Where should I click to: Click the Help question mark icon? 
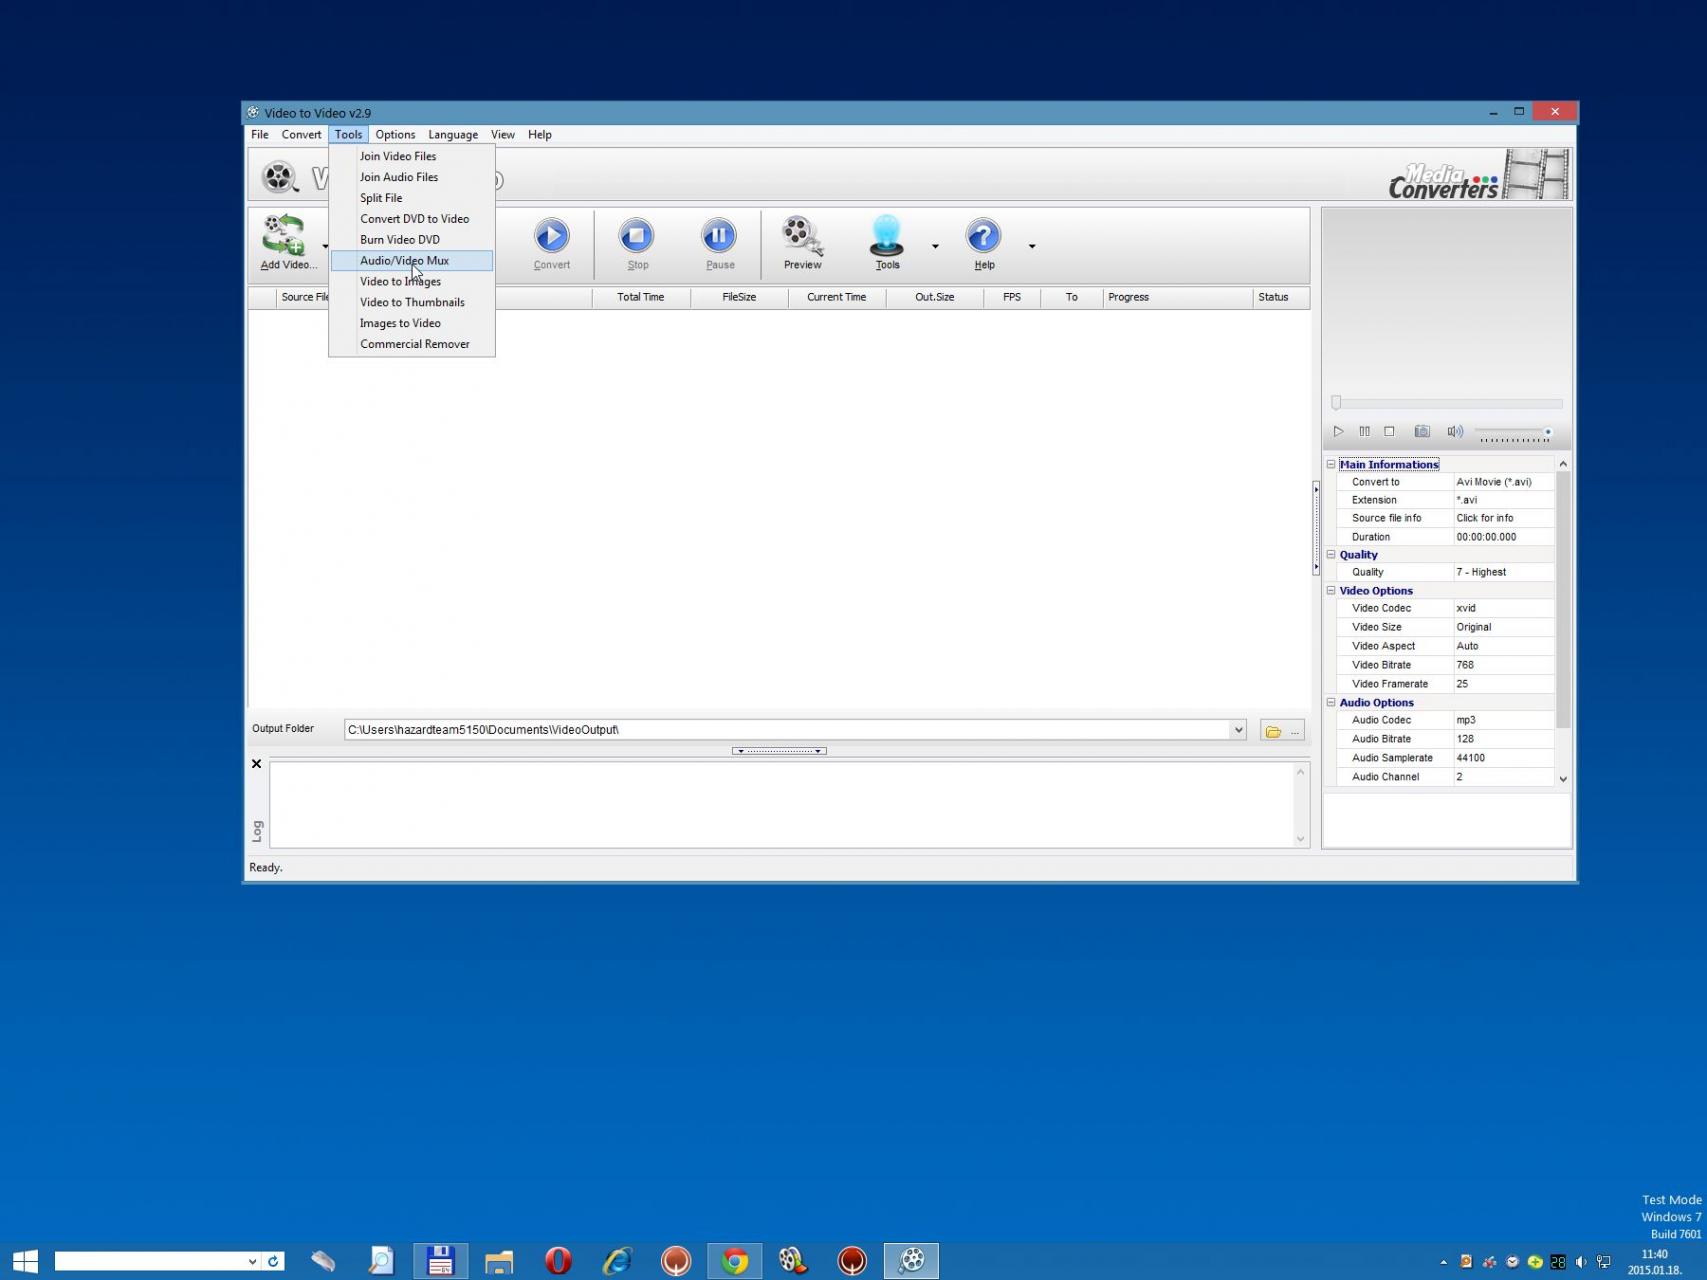pyautogui.click(x=983, y=237)
